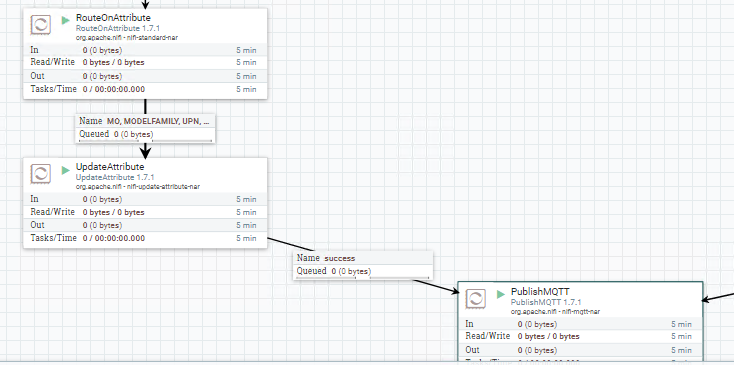Click Queued row of the MO, MODELFAMILY connection
734x365 pixels.
pyautogui.click(x=146, y=134)
